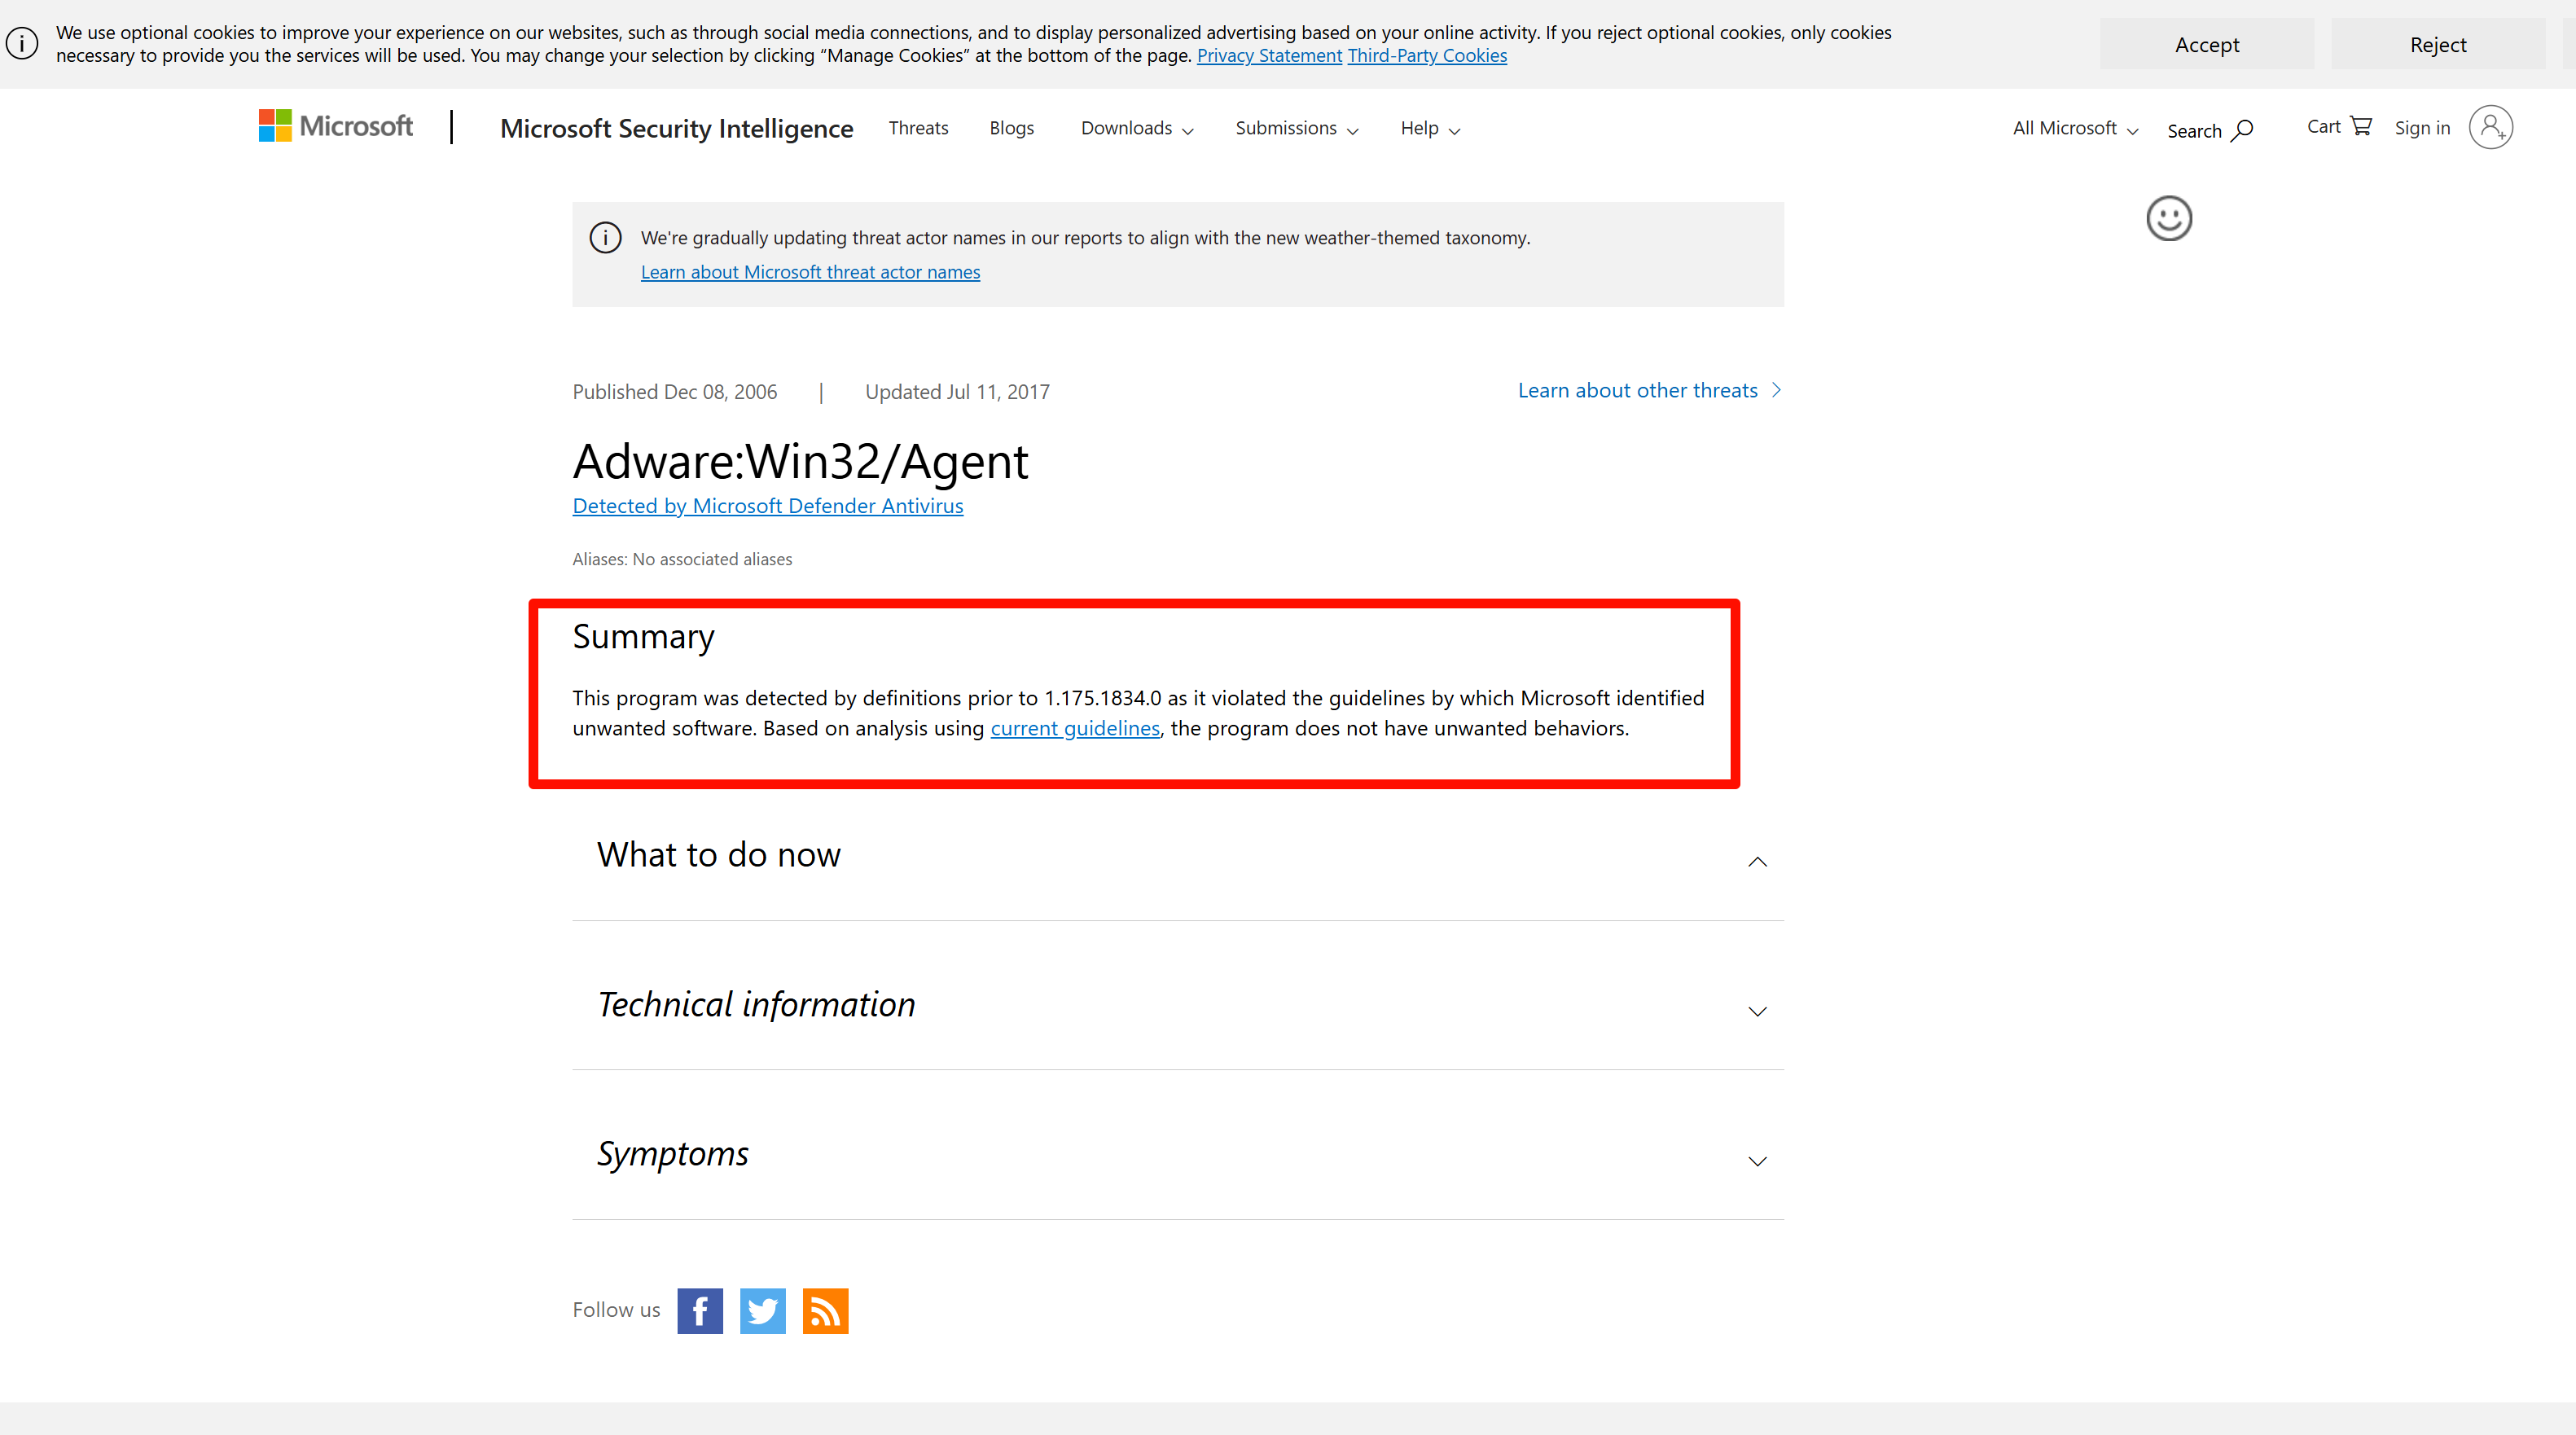Click the threat actor notice info icon
2576x1435 pixels.
point(605,238)
